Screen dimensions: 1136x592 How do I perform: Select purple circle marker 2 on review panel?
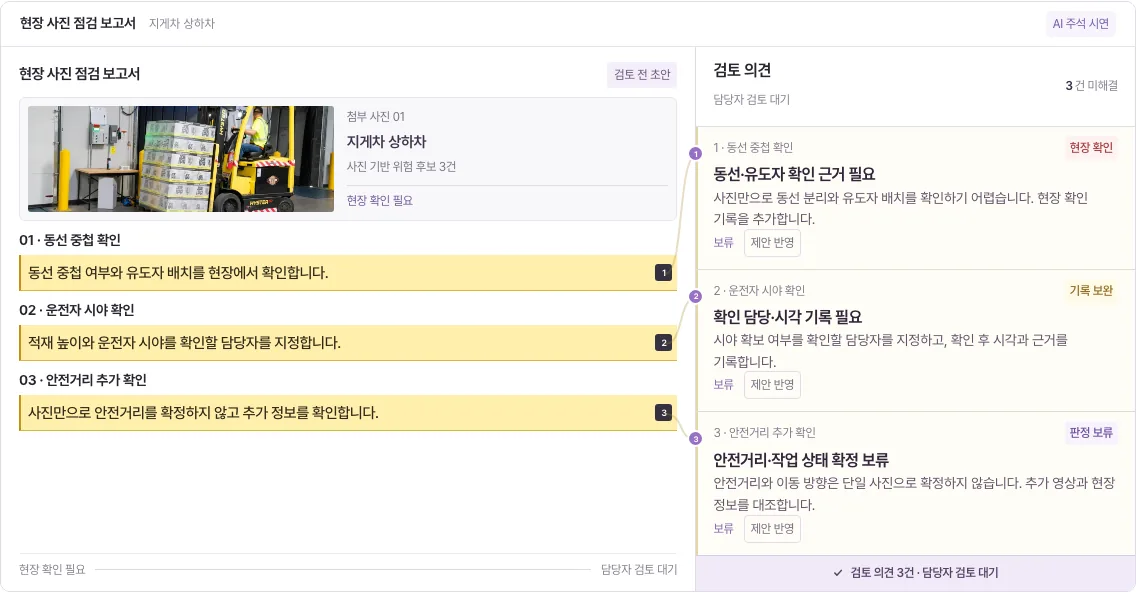[x=696, y=296]
